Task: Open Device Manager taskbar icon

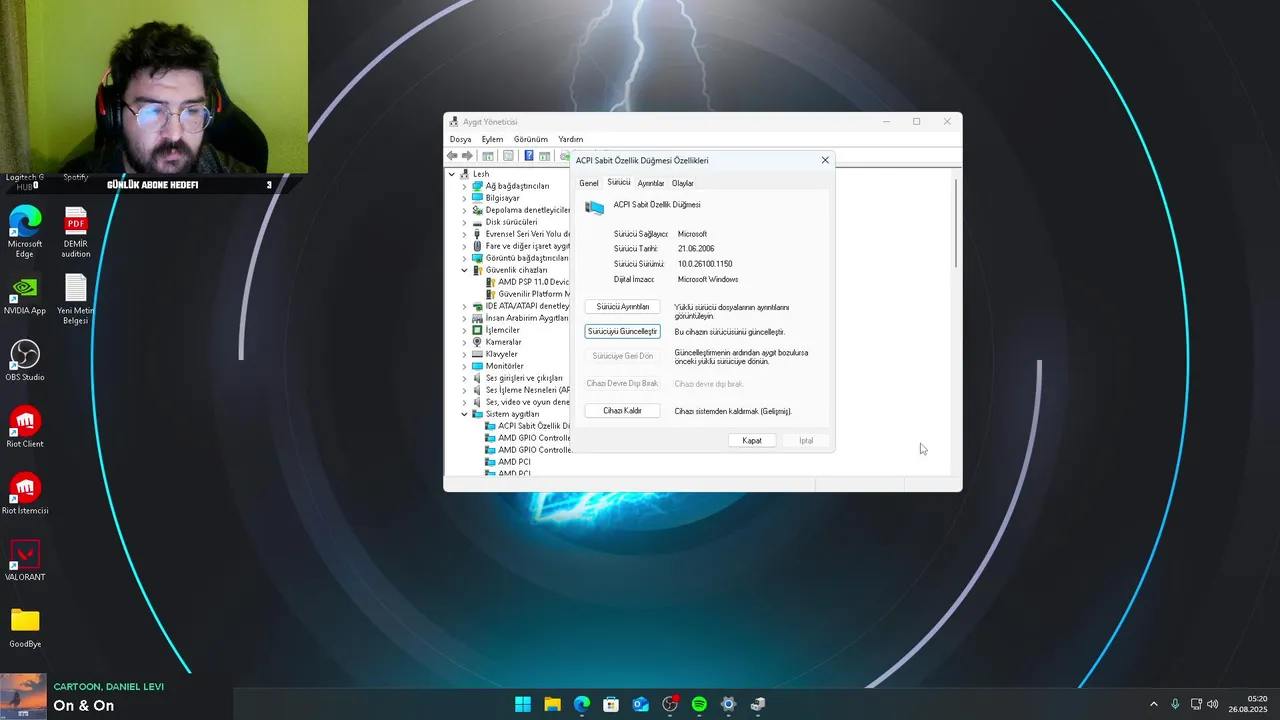Action: [758, 704]
